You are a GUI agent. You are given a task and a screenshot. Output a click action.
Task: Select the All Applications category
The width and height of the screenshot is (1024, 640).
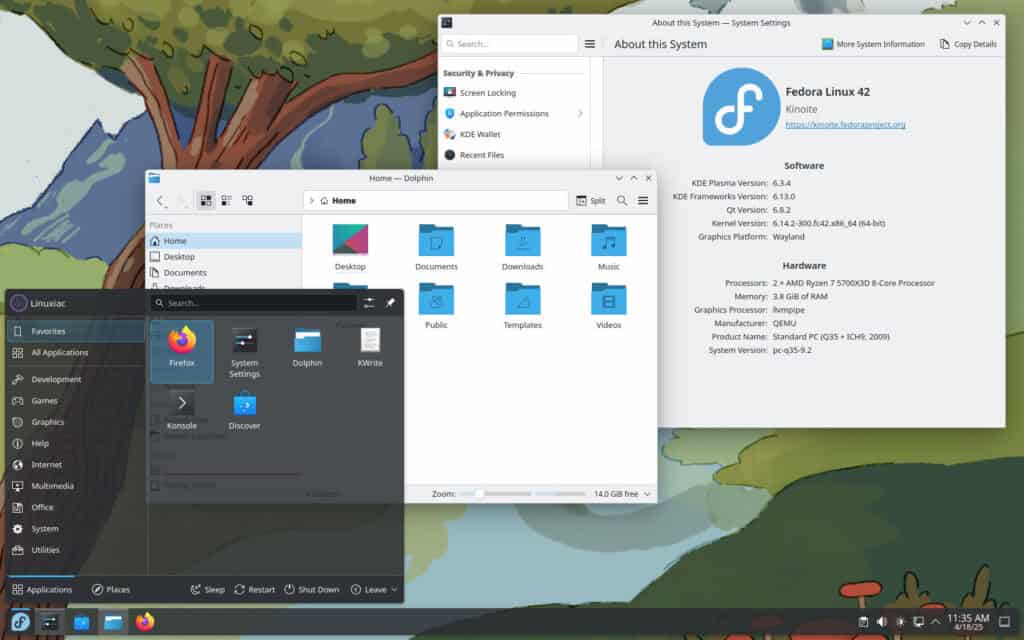coord(59,353)
